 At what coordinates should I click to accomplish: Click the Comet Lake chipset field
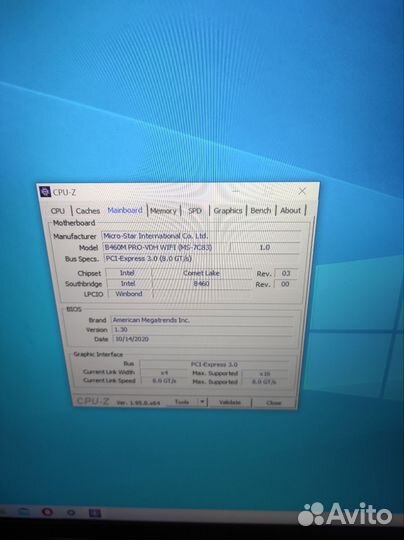(x=201, y=273)
